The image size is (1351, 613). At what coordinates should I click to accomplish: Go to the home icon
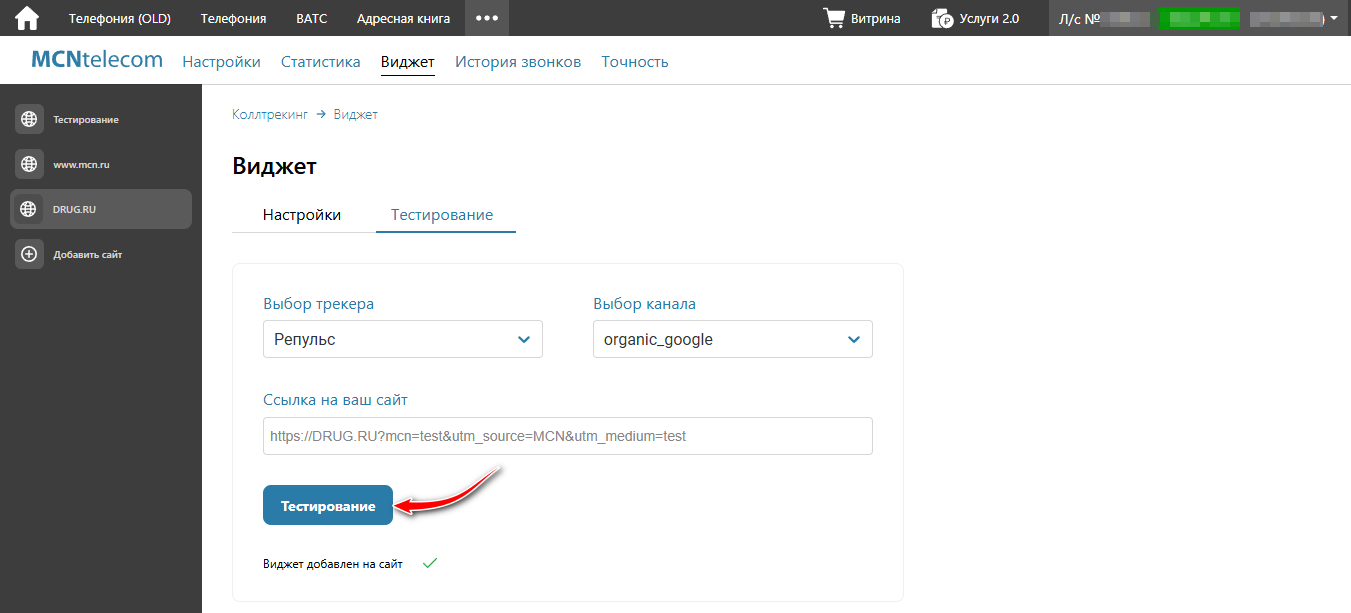click(x=27, y=18)
